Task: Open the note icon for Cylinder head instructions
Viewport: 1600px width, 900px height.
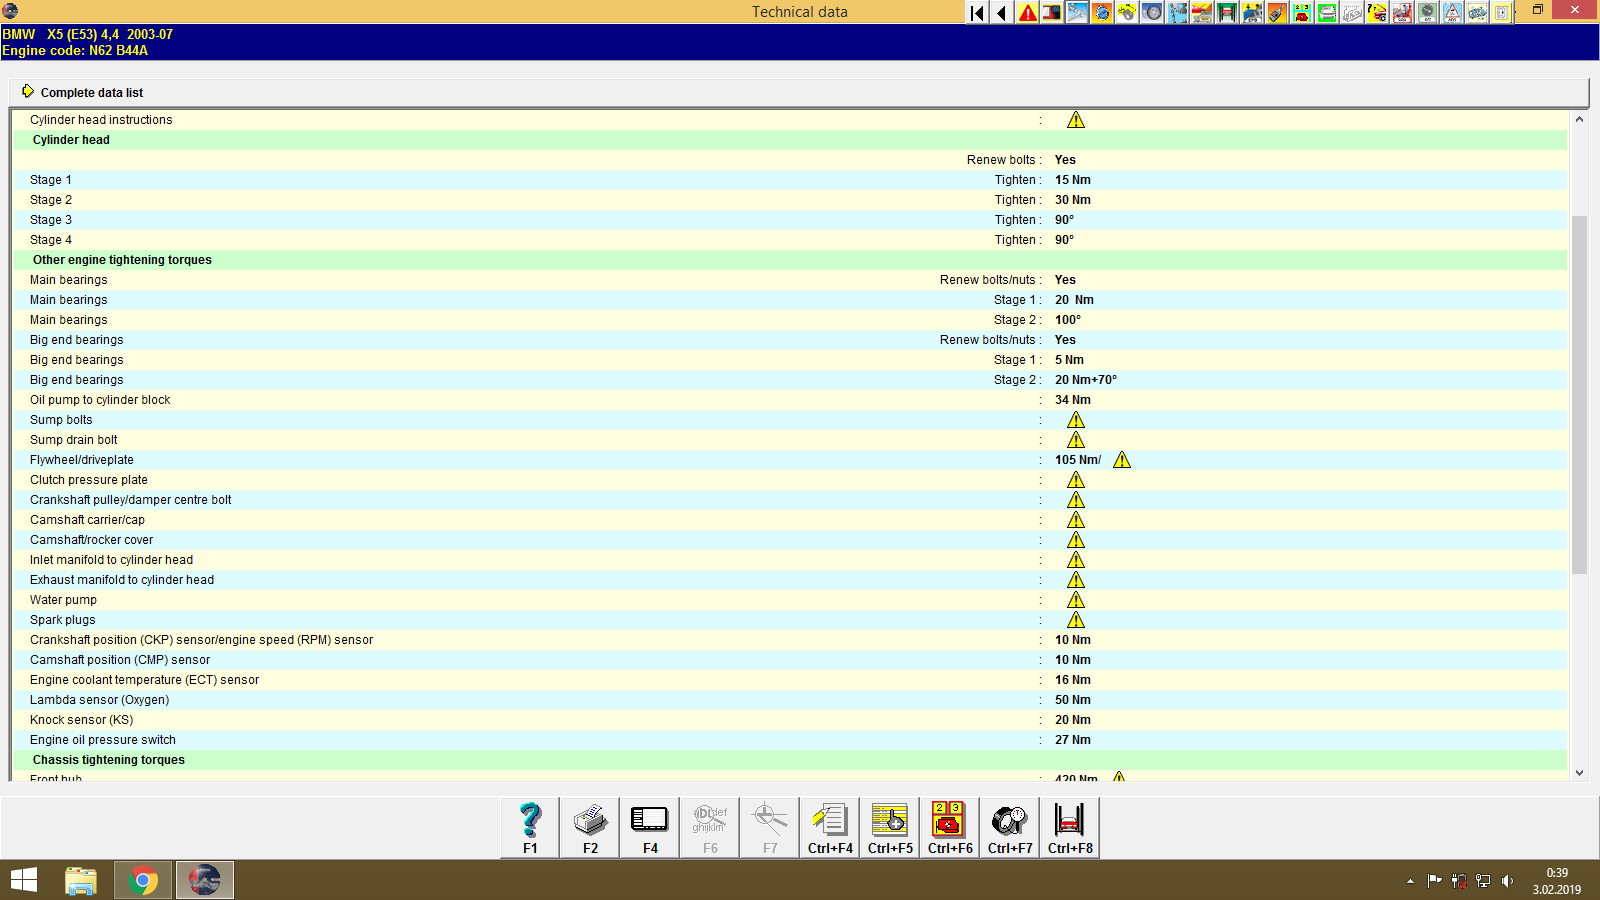Action: (x=1076, y=119)
